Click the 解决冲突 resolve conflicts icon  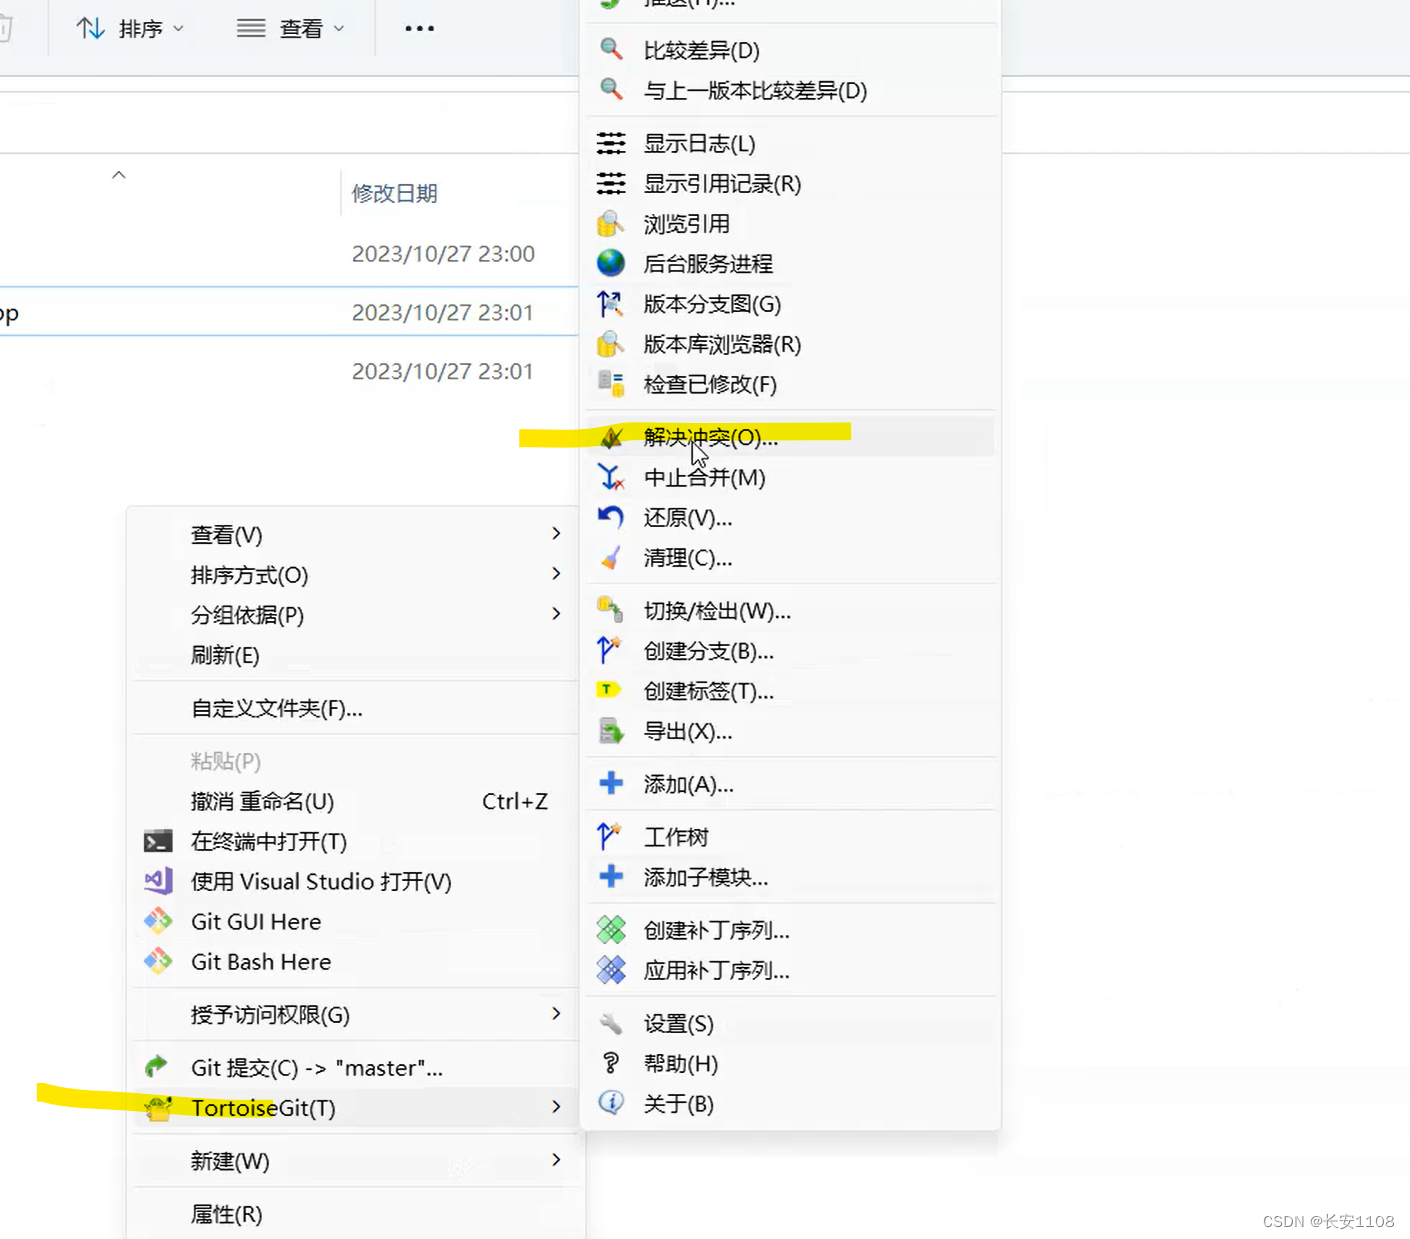pos(611,437)
